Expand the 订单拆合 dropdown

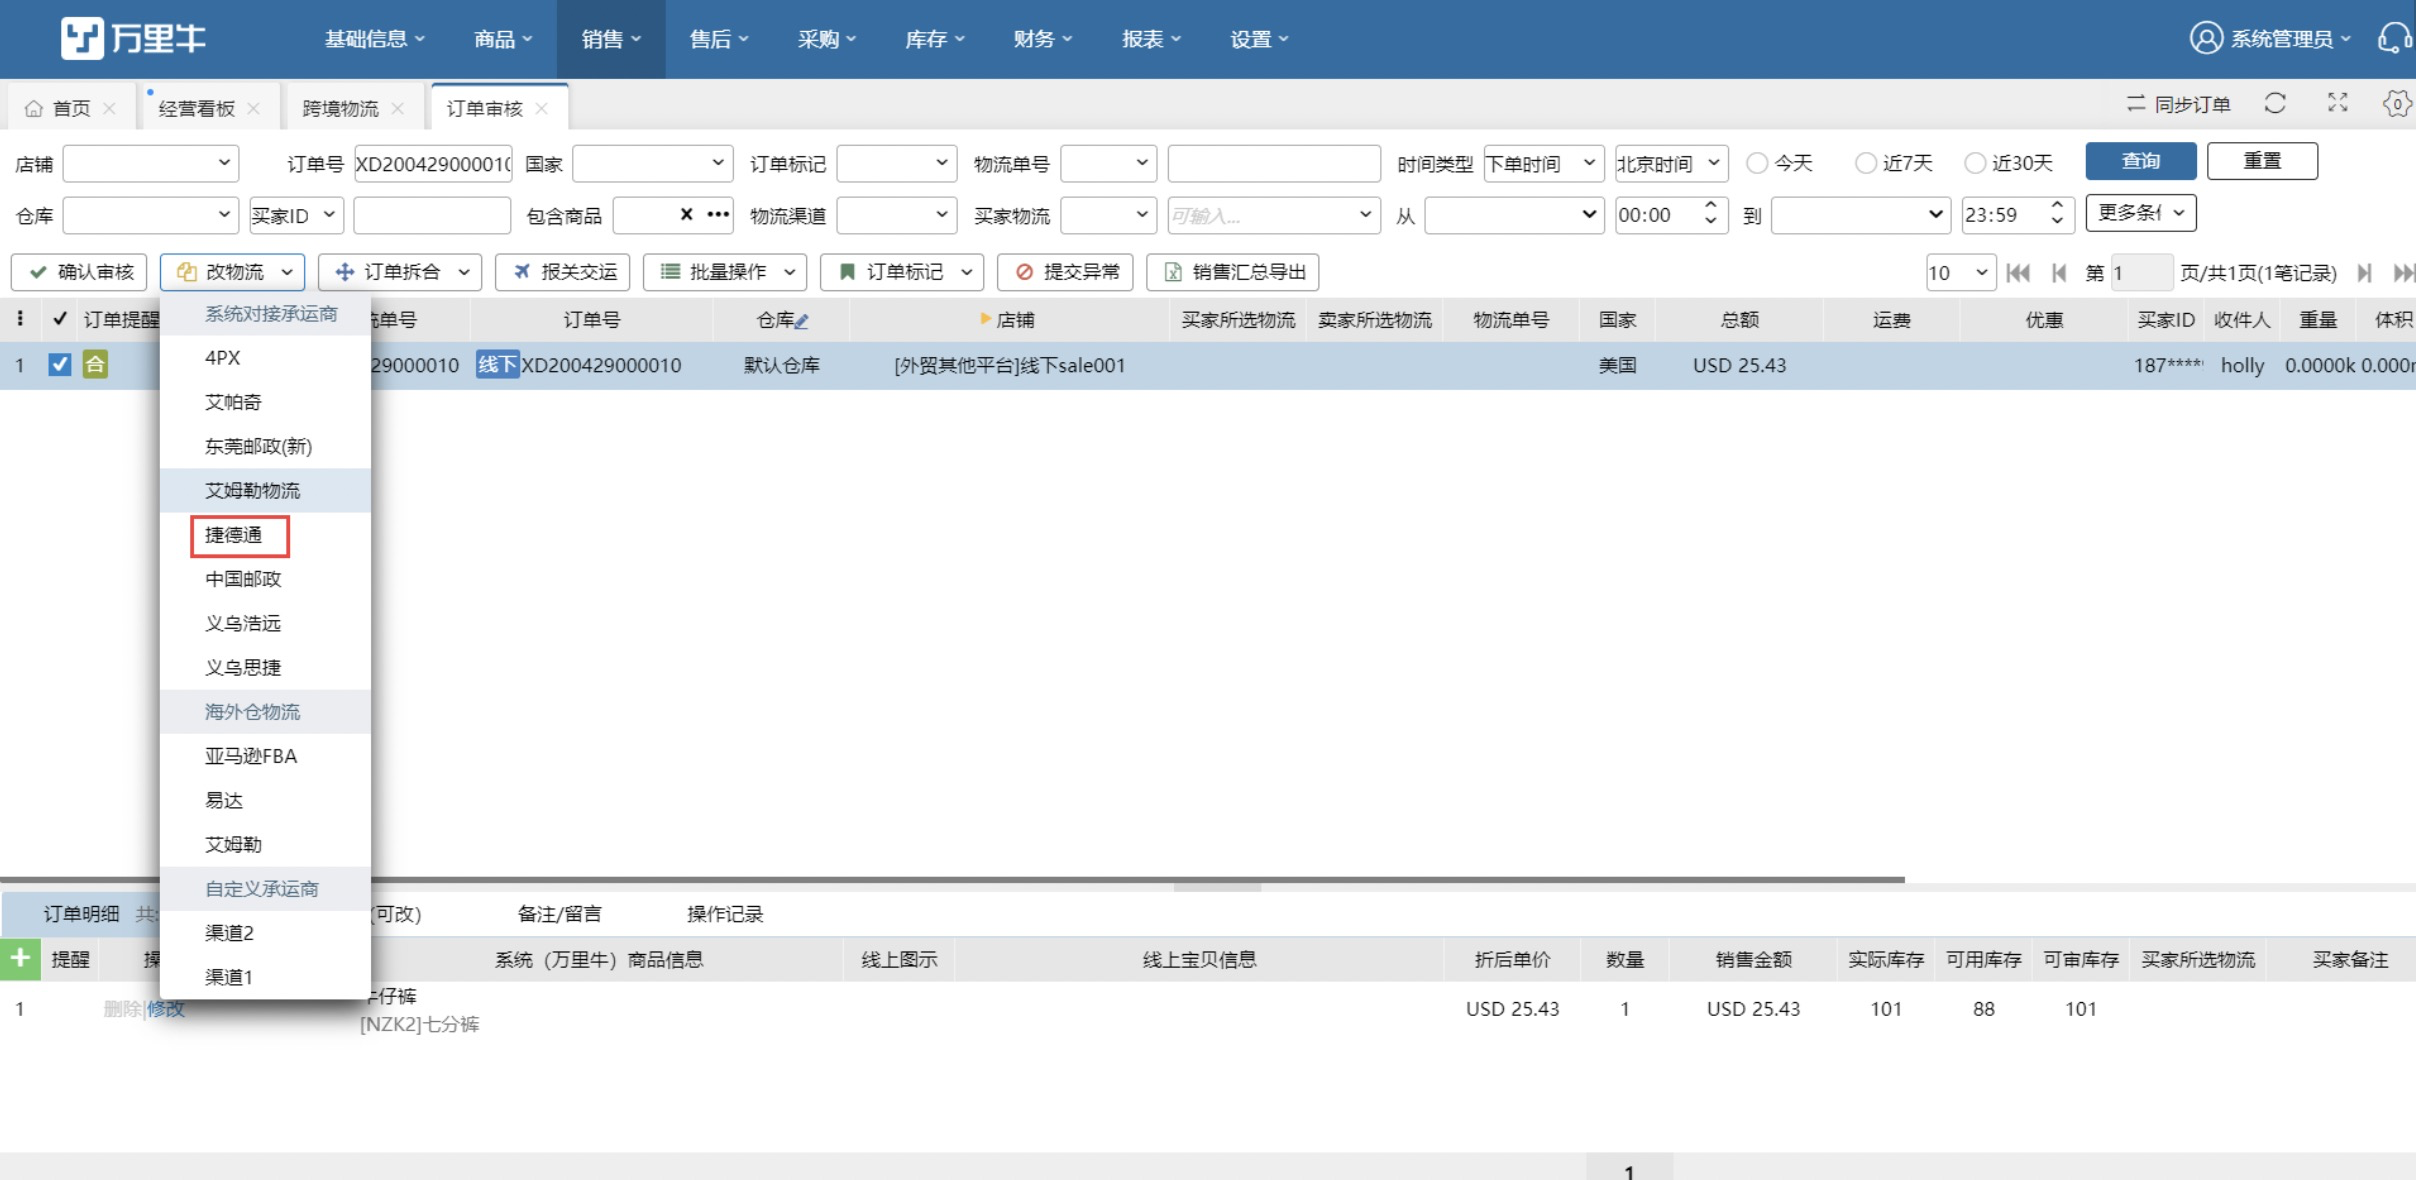click(x=400, y=272)
